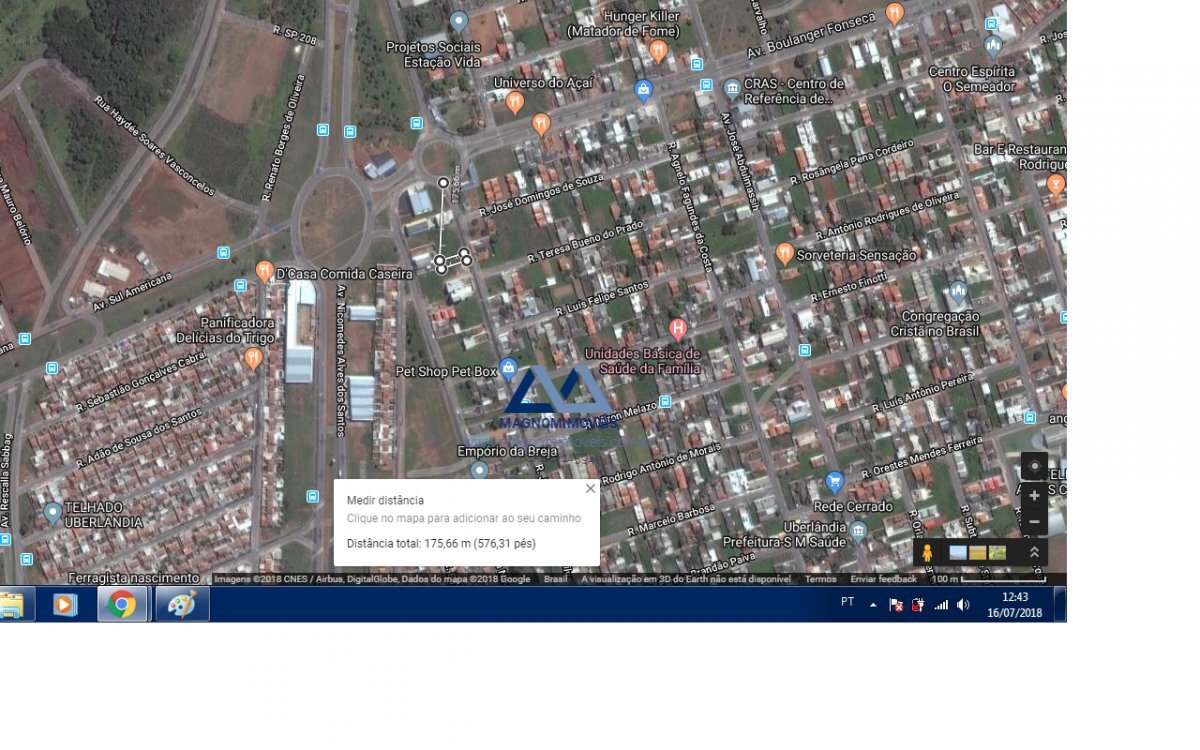1200x750 pixels.
Task: Open the green imagery thumbnail
Action: (997, 553)
